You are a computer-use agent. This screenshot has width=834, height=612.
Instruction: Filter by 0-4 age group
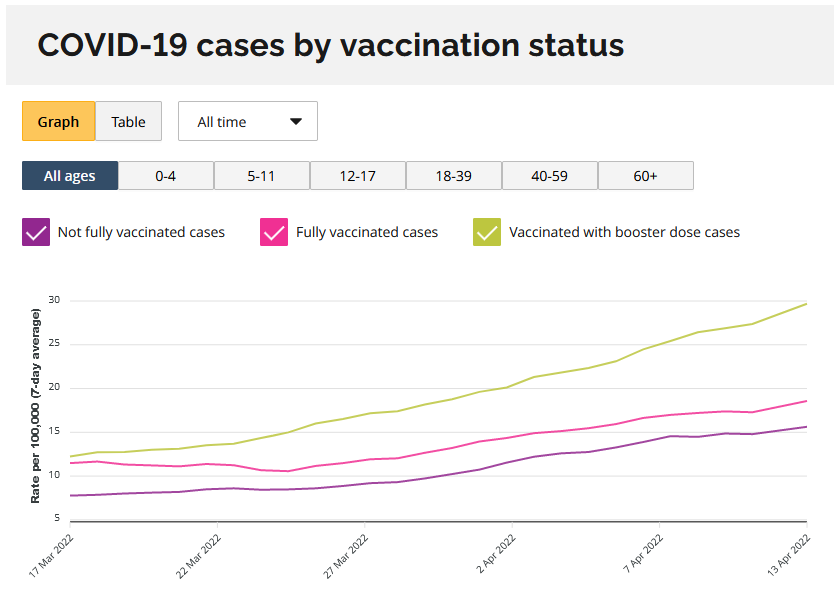click(166, 175)
